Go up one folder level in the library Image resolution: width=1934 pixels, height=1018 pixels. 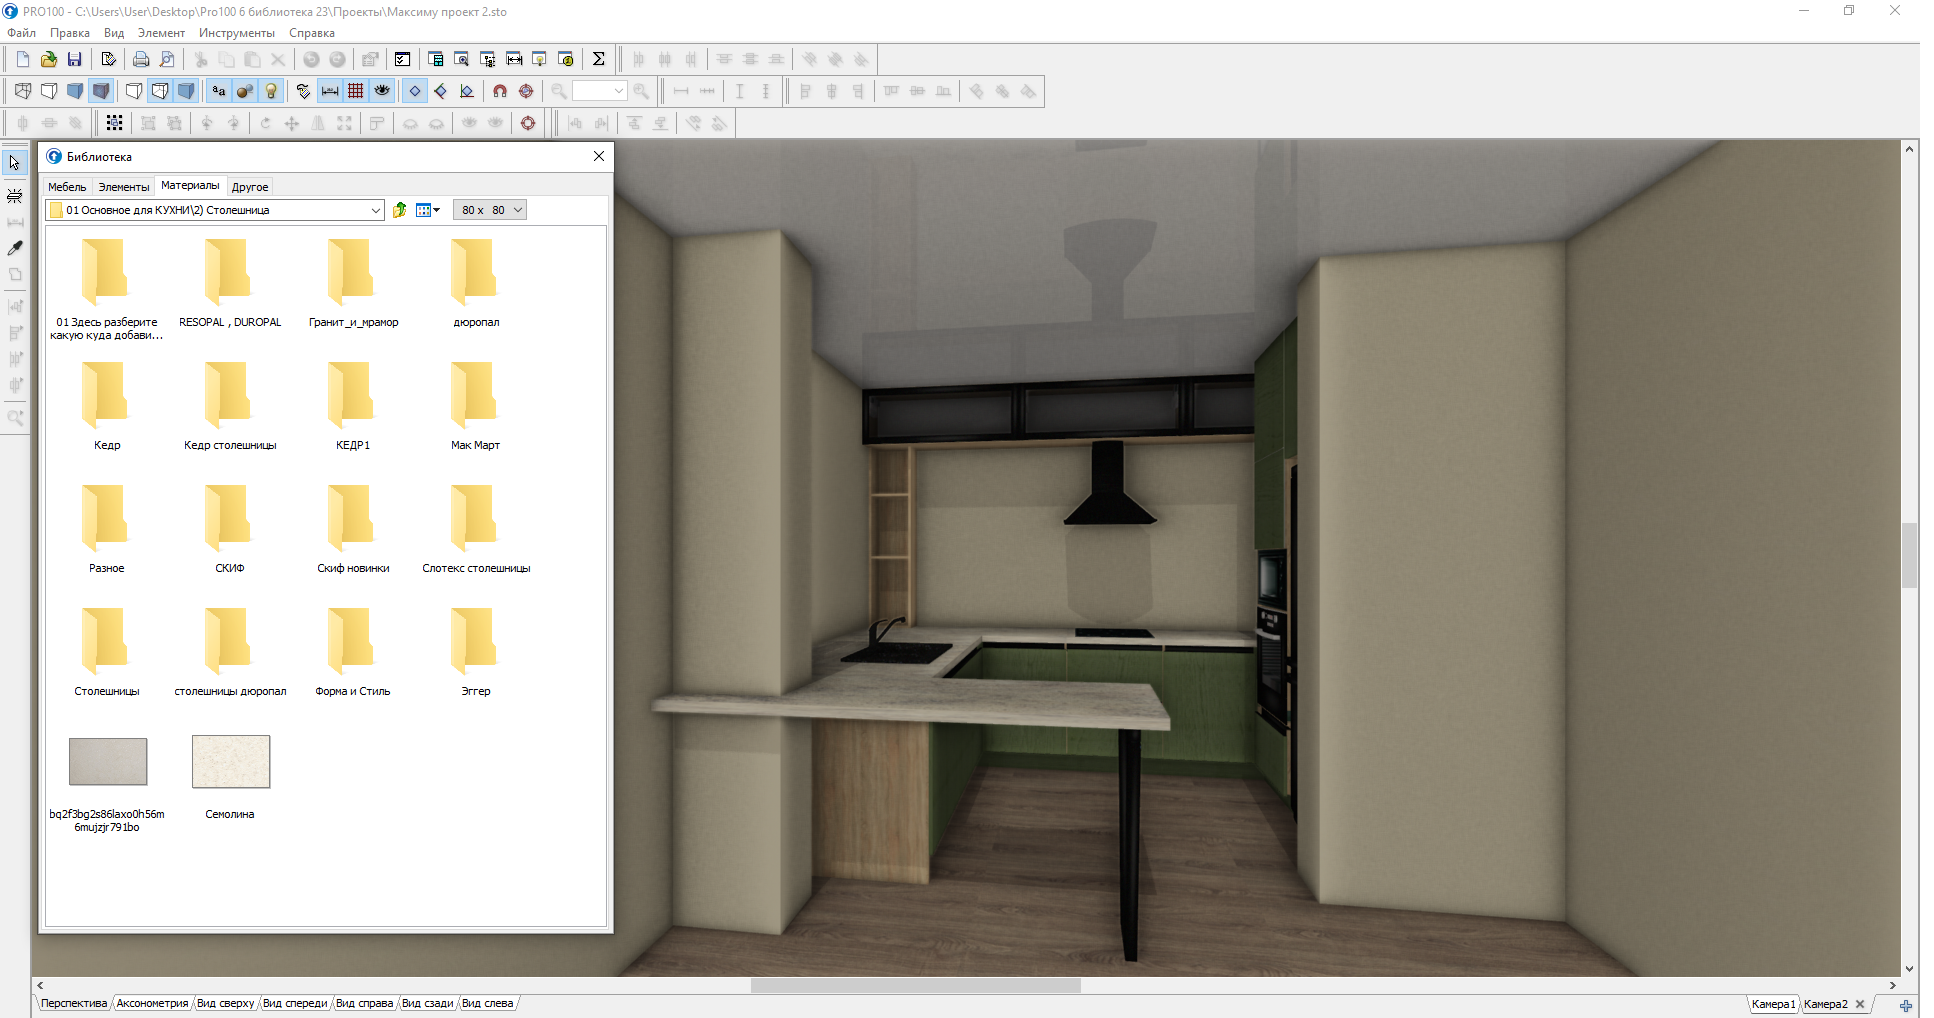click(x=400, y=210)
